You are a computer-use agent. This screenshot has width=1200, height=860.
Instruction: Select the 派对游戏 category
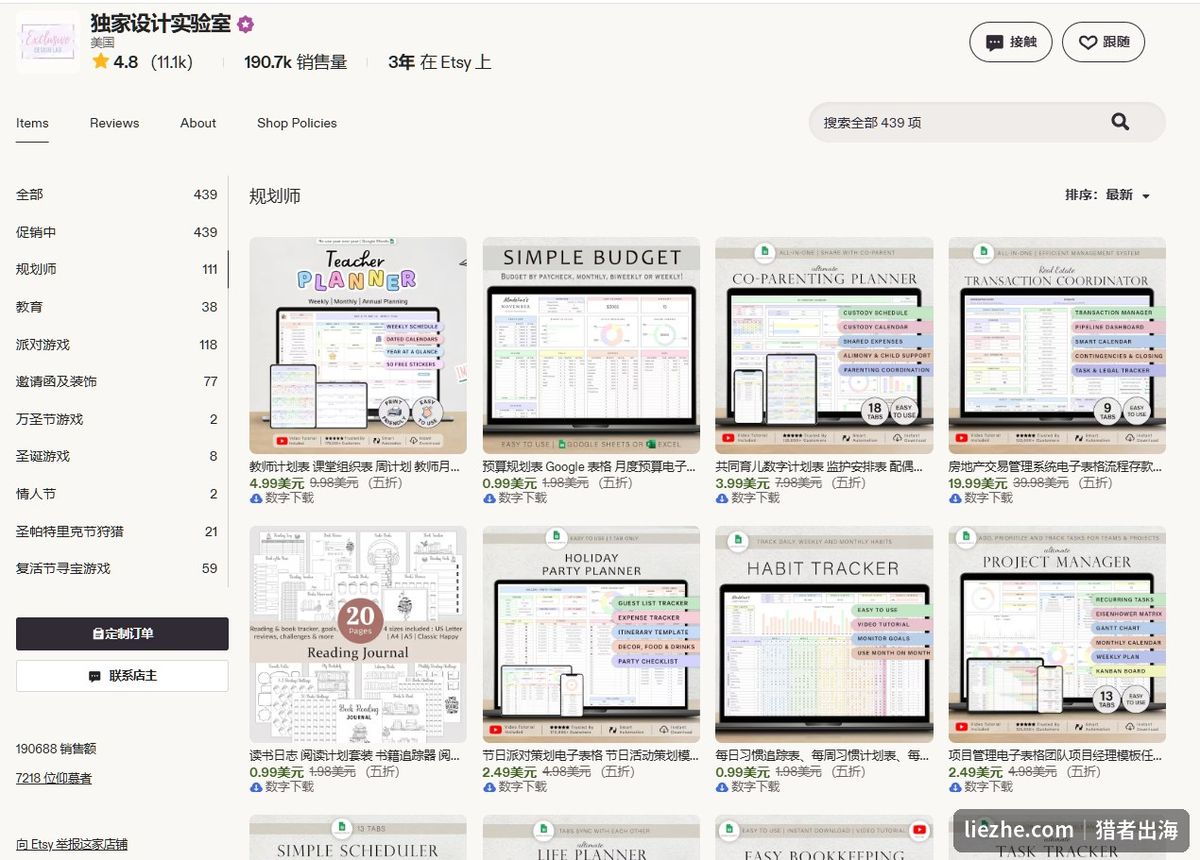click(117, 344)
